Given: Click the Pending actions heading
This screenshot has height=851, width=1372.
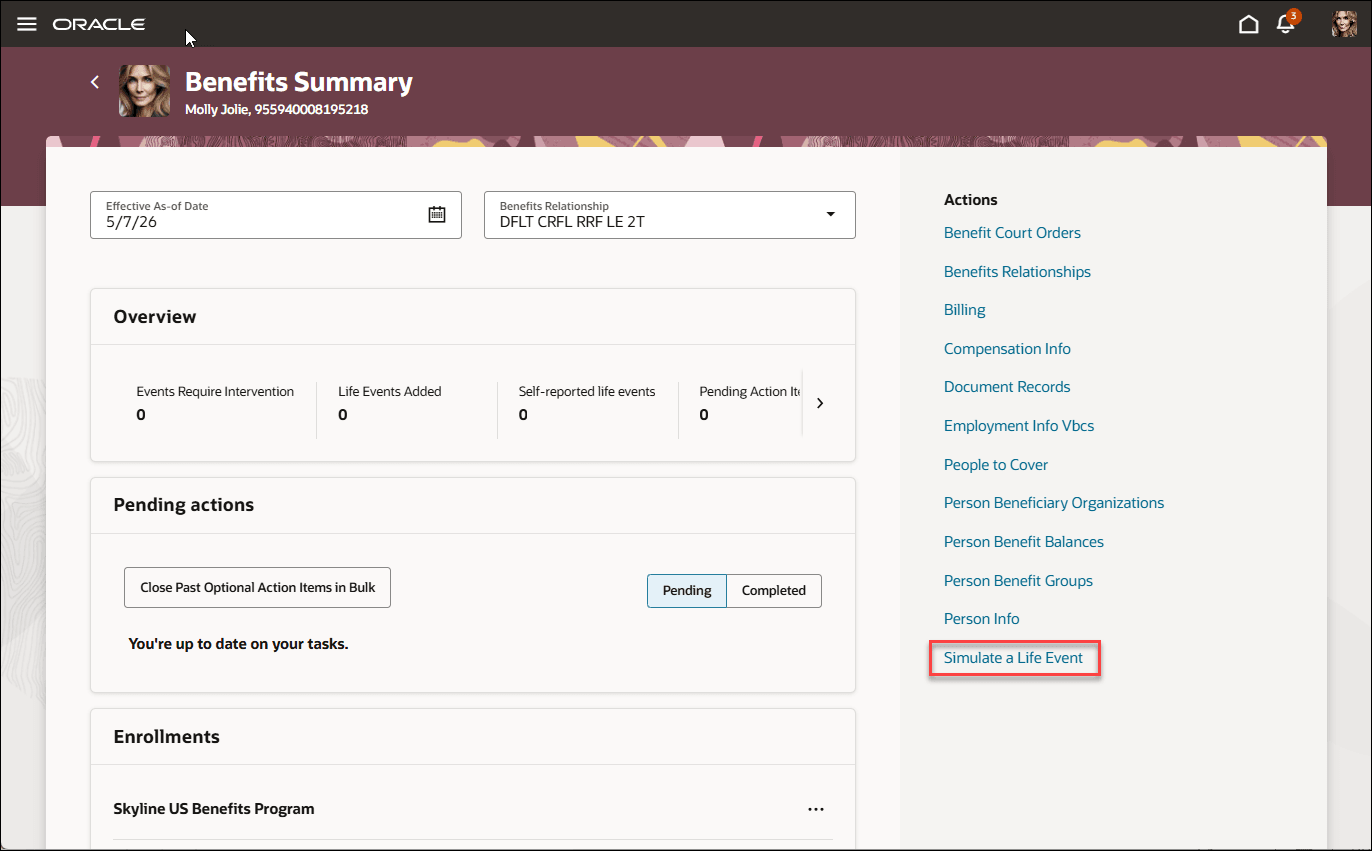Looking at the screenshot, I should click(184, 505).
